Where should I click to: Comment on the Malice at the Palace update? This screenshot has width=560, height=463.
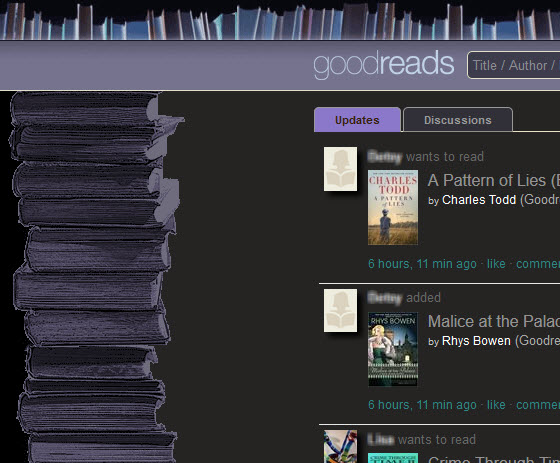538,405
